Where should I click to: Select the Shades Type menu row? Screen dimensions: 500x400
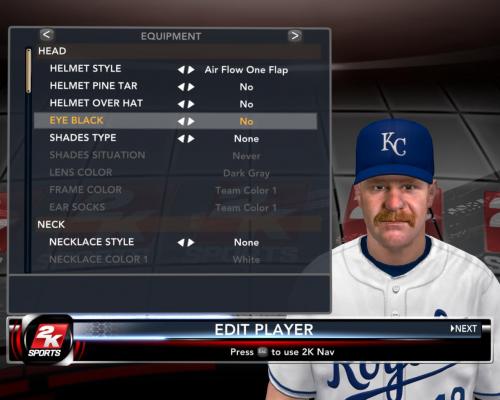pyautogui.click(x=176, y=138)
